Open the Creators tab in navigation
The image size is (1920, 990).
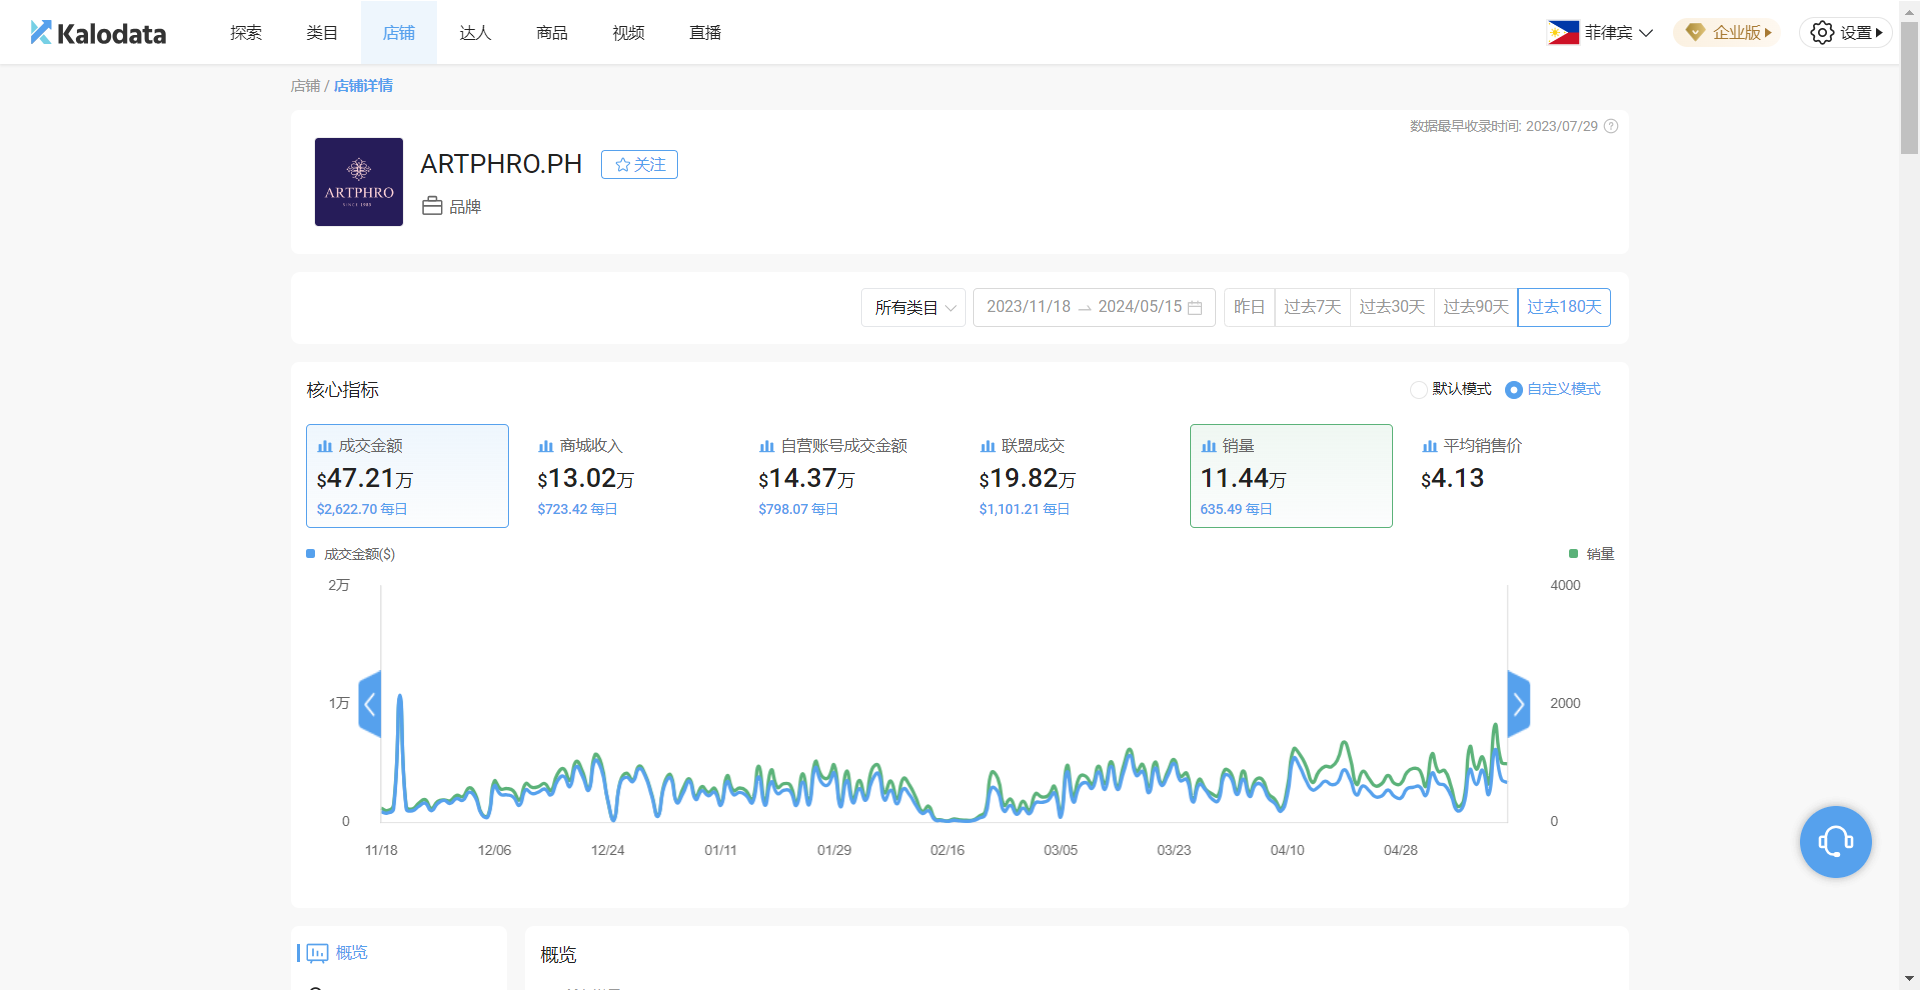[x=475, y=33]
